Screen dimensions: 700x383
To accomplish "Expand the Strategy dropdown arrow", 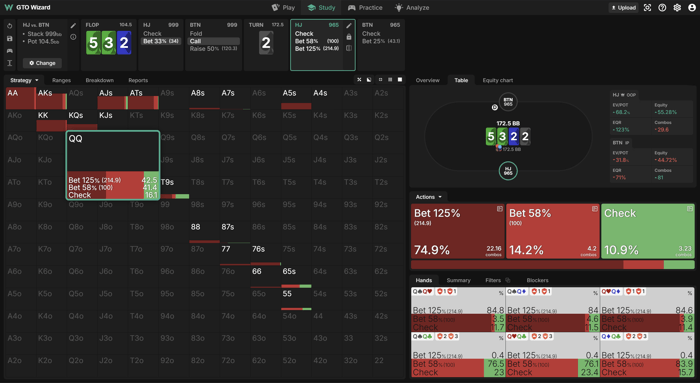I will pos(37,80).
